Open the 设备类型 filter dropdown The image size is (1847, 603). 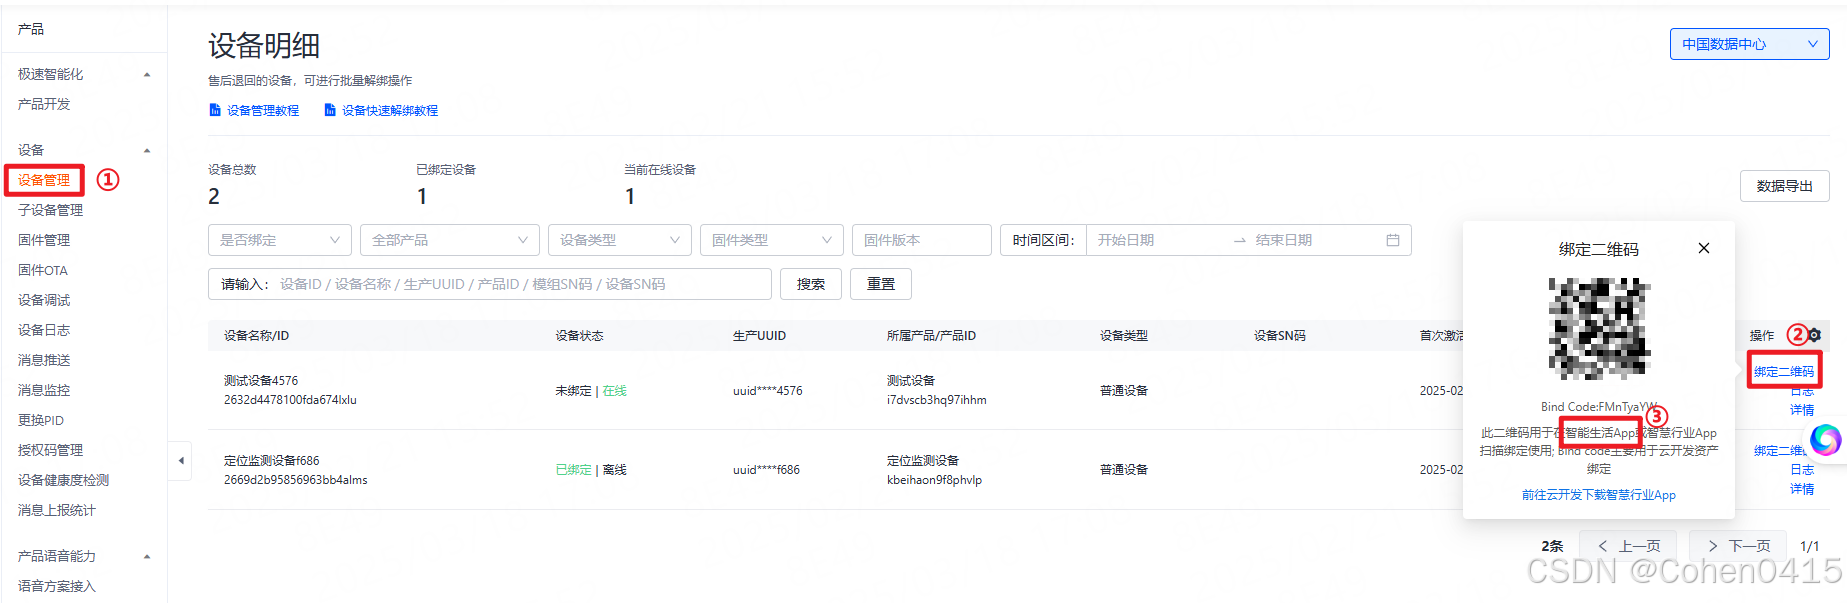coord(620,240)
